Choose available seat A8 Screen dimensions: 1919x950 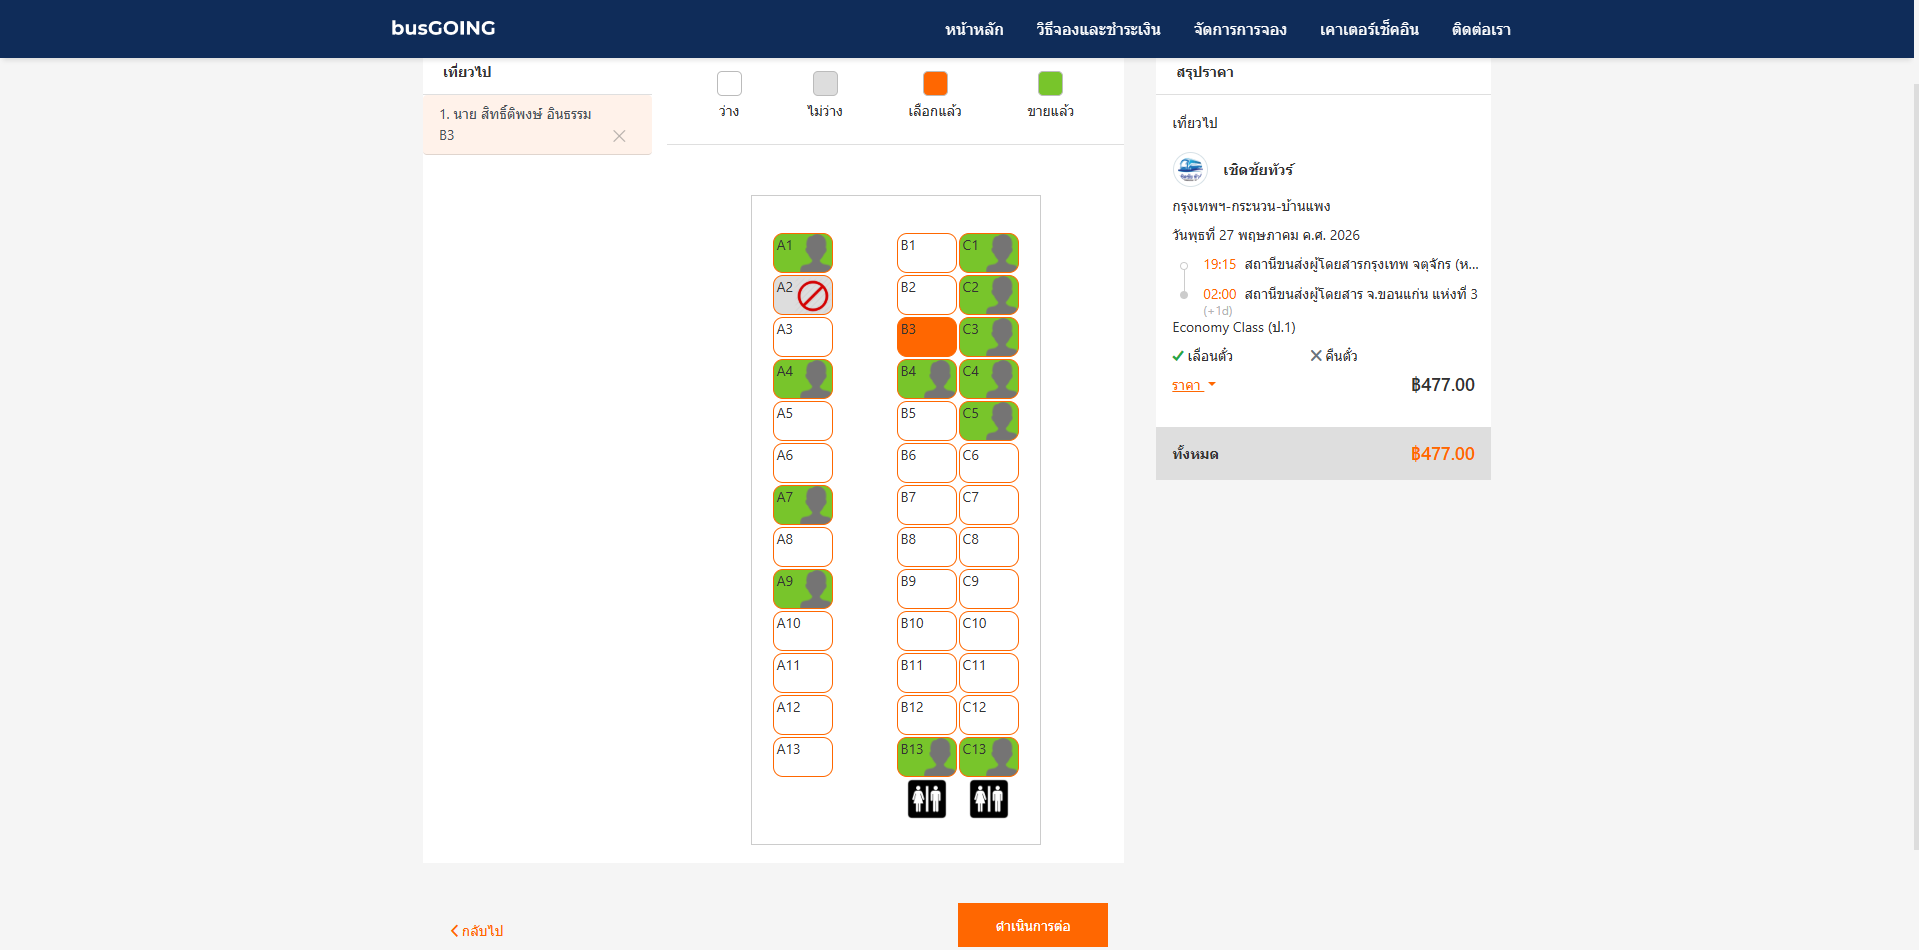803,547
